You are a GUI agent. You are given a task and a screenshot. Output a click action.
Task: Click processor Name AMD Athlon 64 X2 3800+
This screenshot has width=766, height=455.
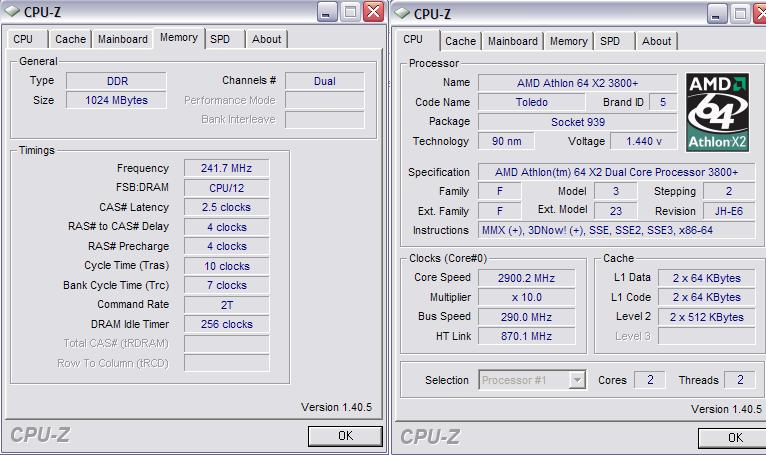point(577,83)
